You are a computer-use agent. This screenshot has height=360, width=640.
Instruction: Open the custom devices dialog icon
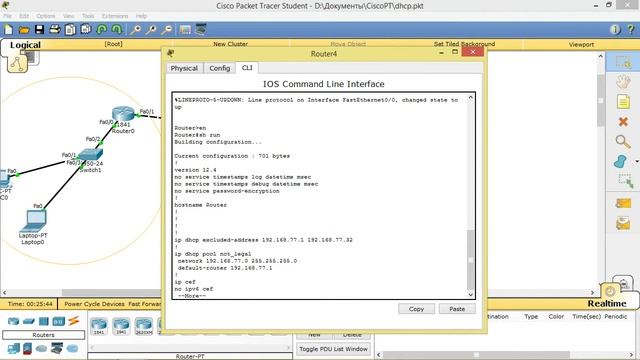[x=200, y=29]
